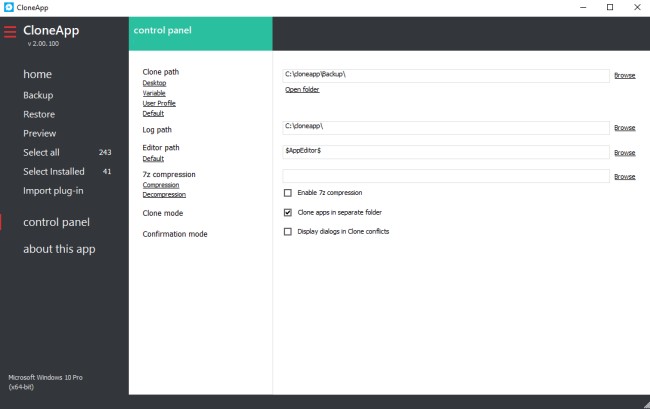Open control panel in sidebar
The width and height of the screenshot is (650, 409).
coord(56,222)
